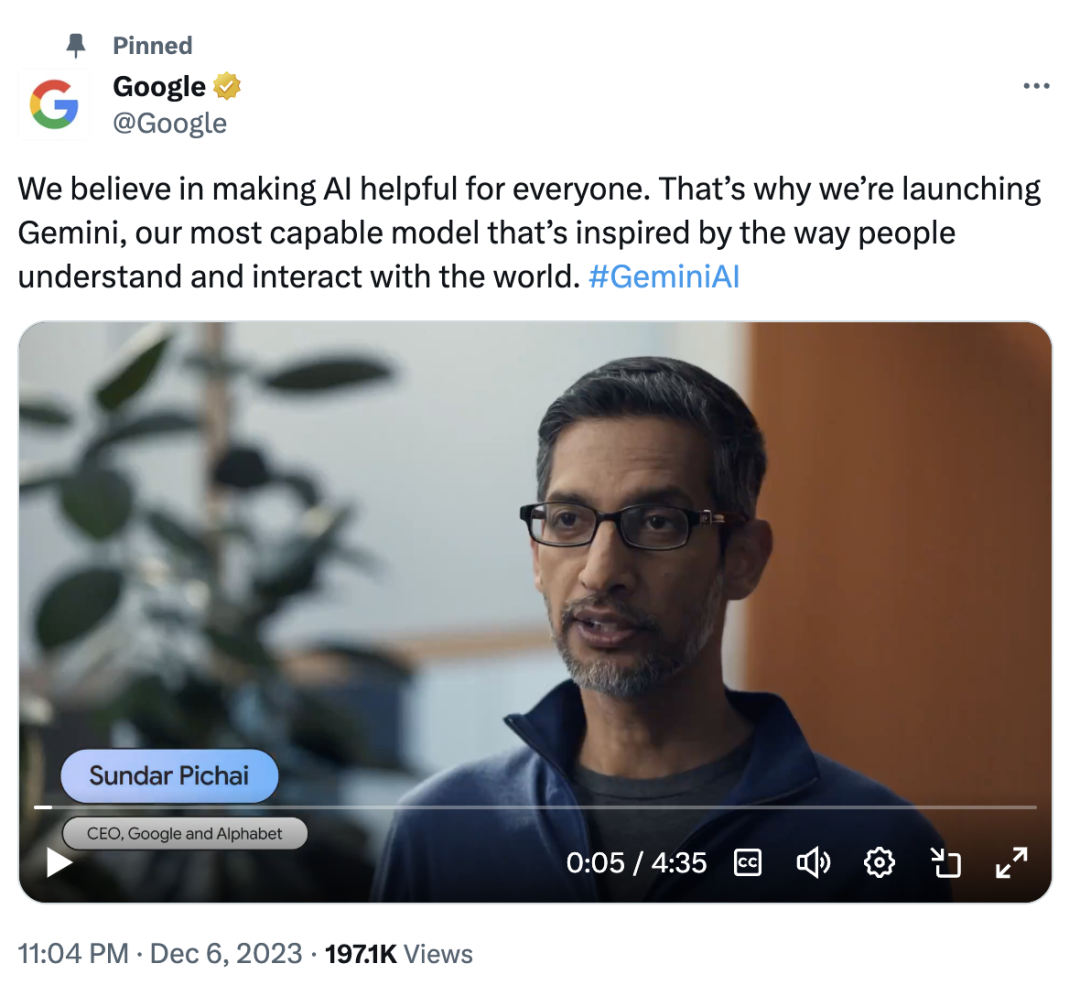Viewport: 1080px width, 996px height.
Task: Play the Gemini video
Action: pyautogui.click(x=59, y=862)
